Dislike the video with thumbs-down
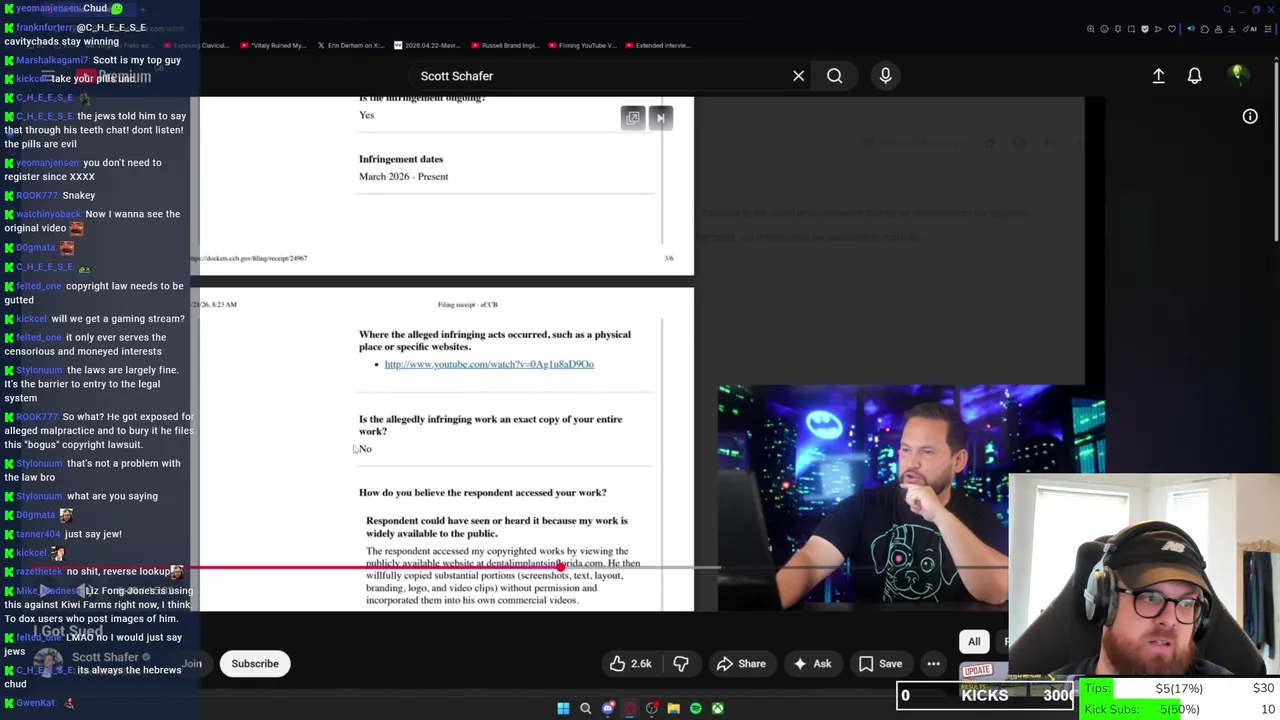The width and height of the screenshot is (1280, 720). click(681, 664)
